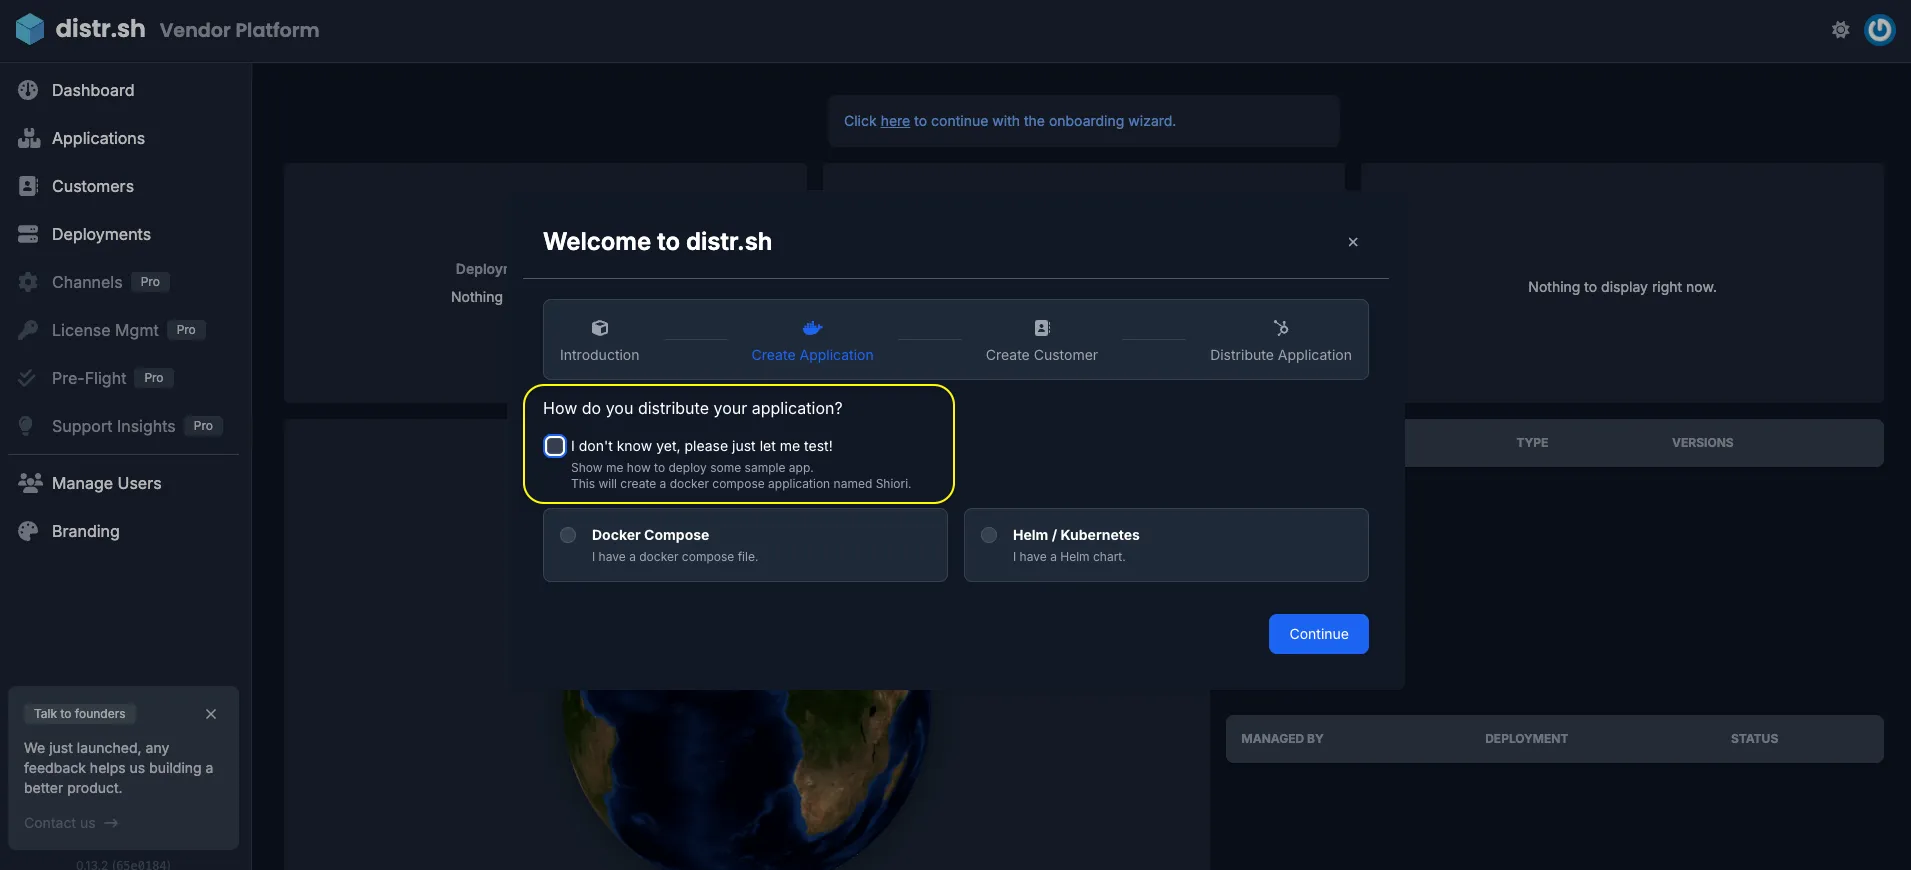Click the Branding palette icon

[28, 531]
